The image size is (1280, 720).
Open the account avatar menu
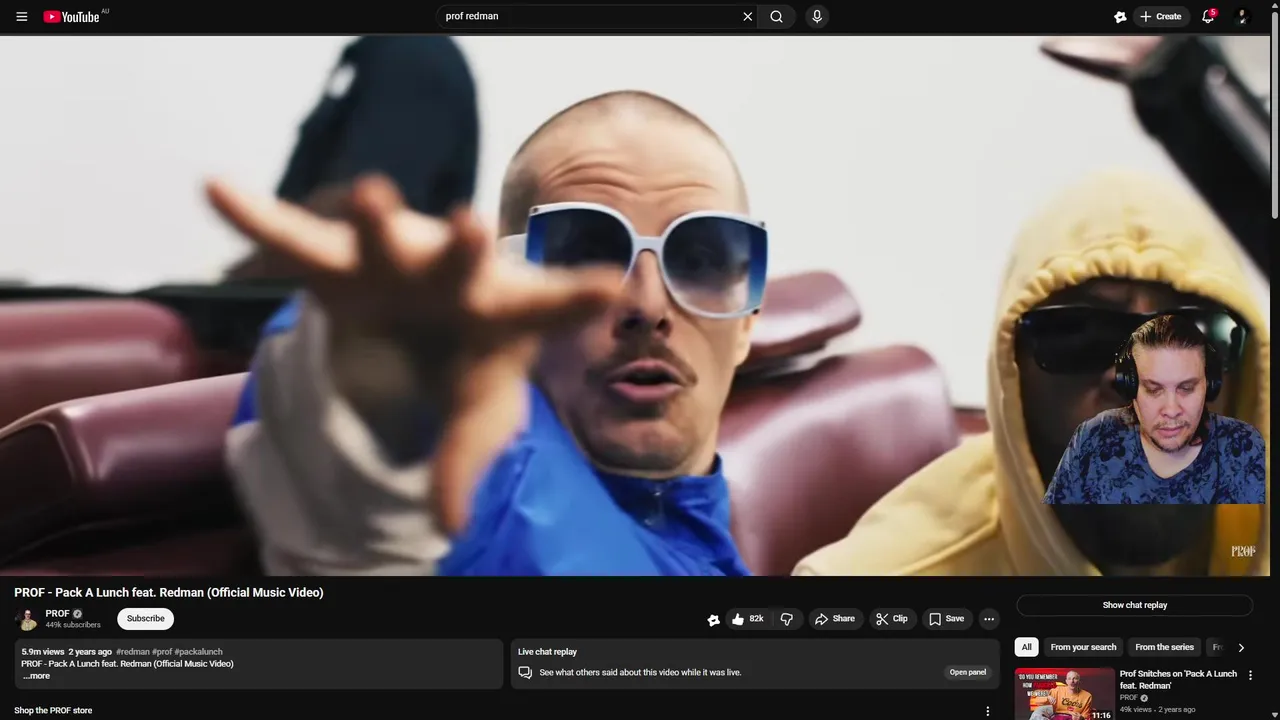(1243, 17)
